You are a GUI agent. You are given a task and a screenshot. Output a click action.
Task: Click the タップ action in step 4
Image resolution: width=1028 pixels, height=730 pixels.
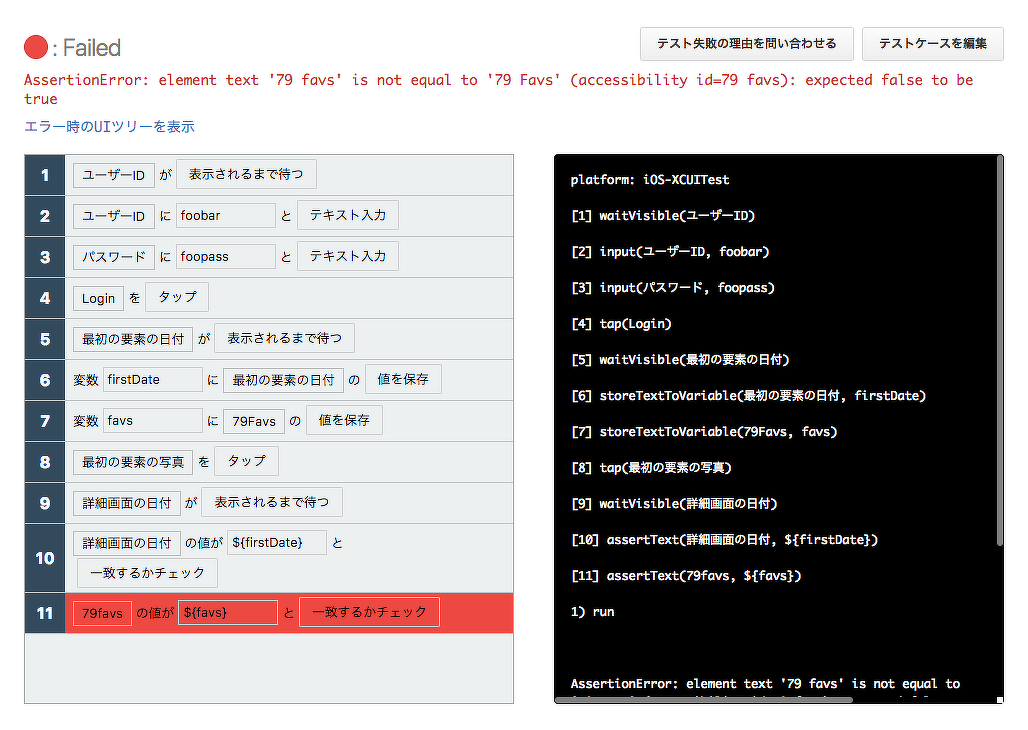(177, 297)
